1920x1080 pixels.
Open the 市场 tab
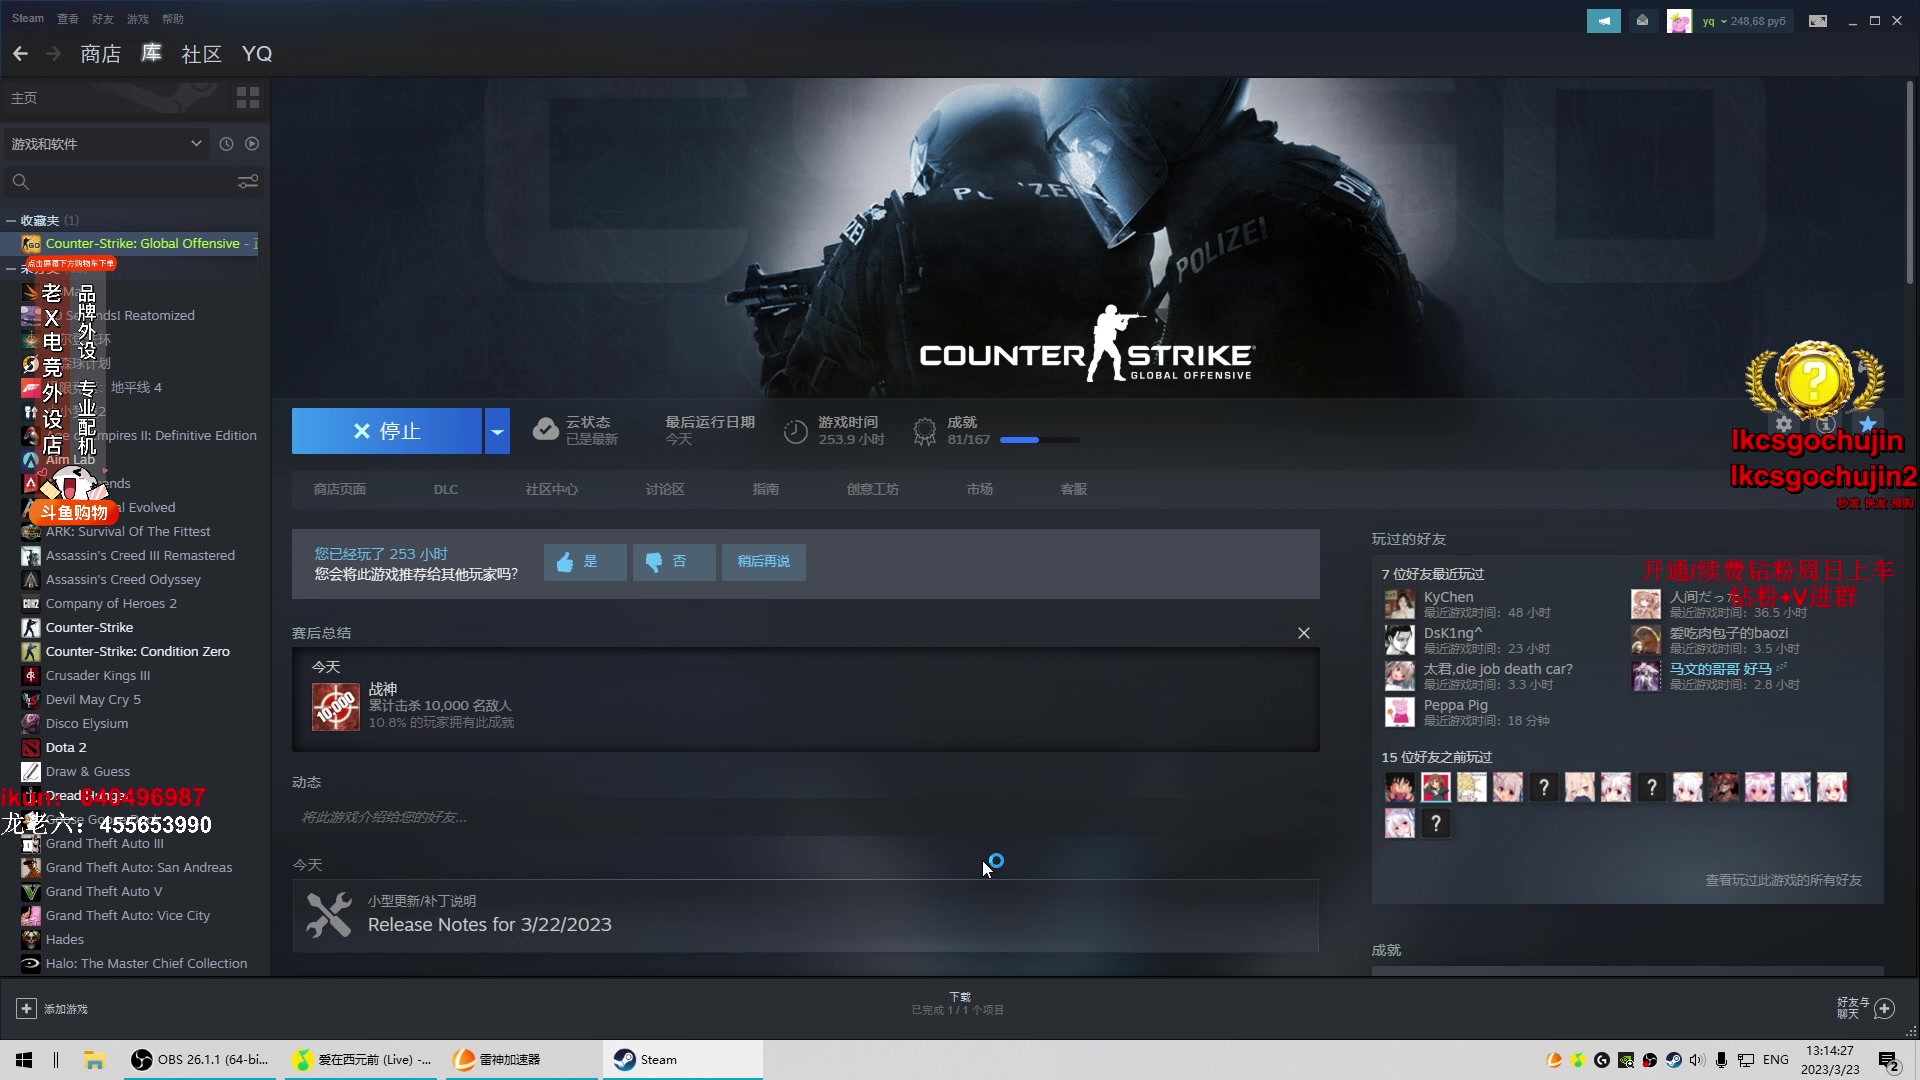[x=980, y=489]
